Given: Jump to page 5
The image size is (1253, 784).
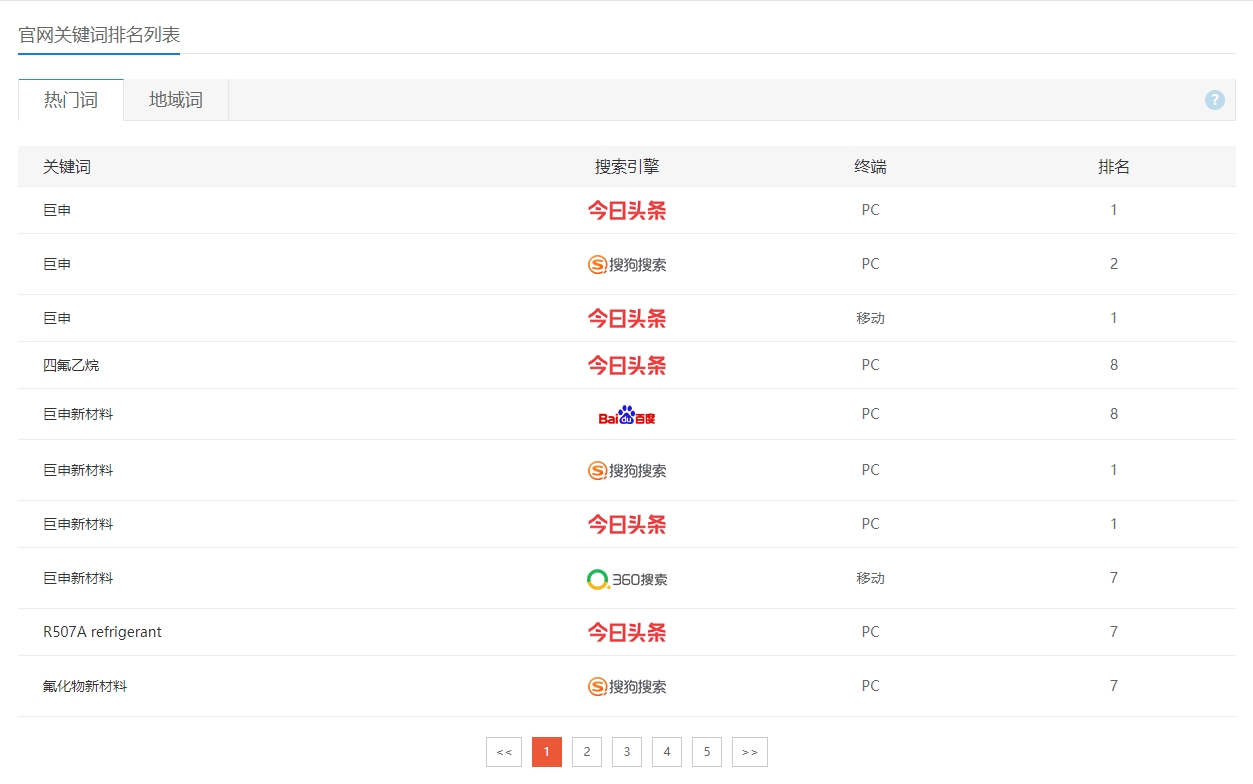Looking at the screenshot, I should click(707, 752).
